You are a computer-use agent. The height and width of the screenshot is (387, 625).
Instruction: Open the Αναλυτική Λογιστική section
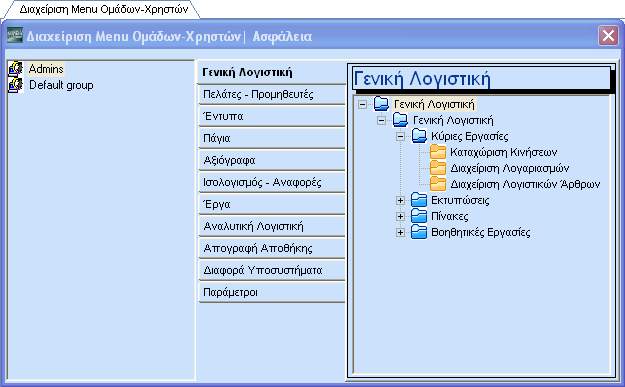[272, 226]
